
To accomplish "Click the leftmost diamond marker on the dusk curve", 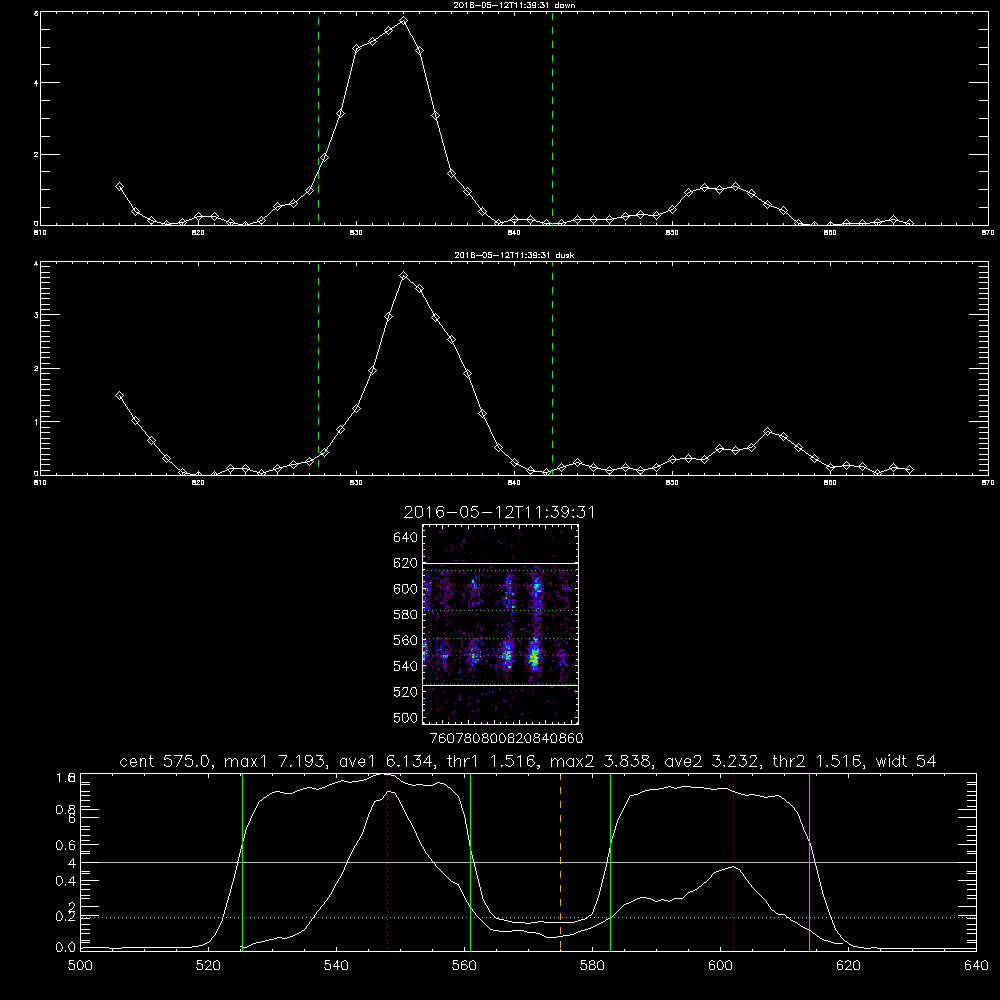I will (119, 395).
